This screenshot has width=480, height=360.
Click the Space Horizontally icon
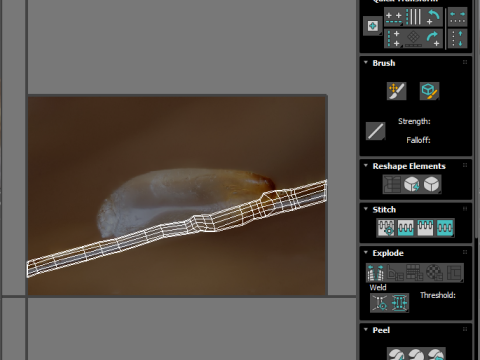[457, 17]
